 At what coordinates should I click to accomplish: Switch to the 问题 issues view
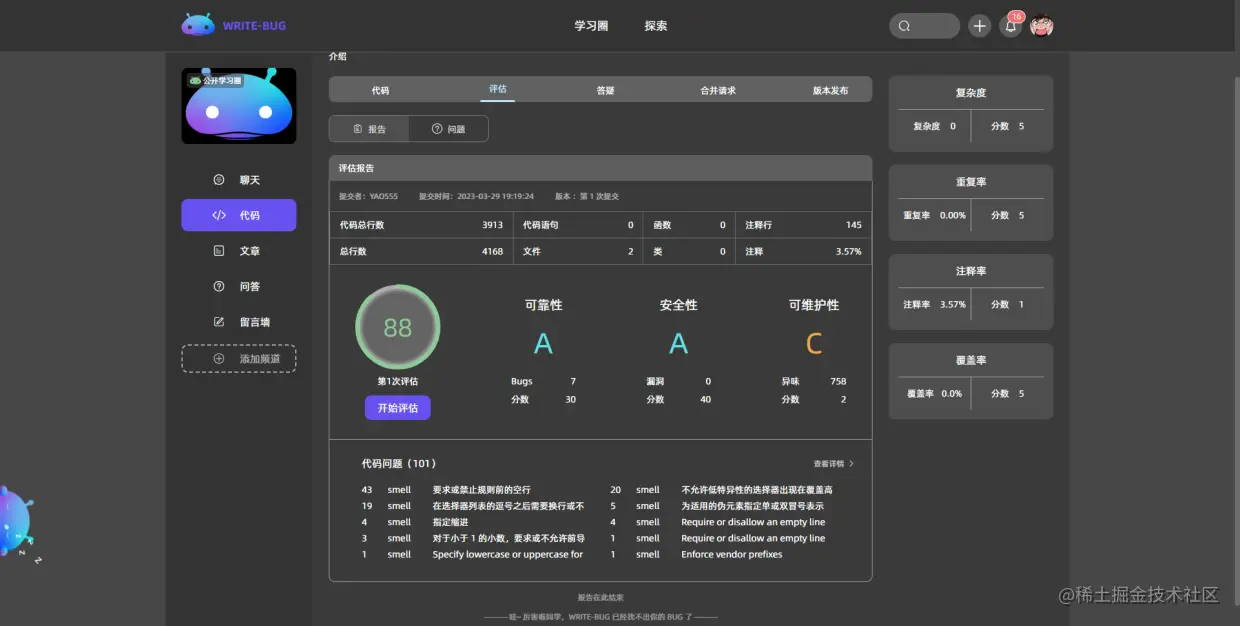448,128
